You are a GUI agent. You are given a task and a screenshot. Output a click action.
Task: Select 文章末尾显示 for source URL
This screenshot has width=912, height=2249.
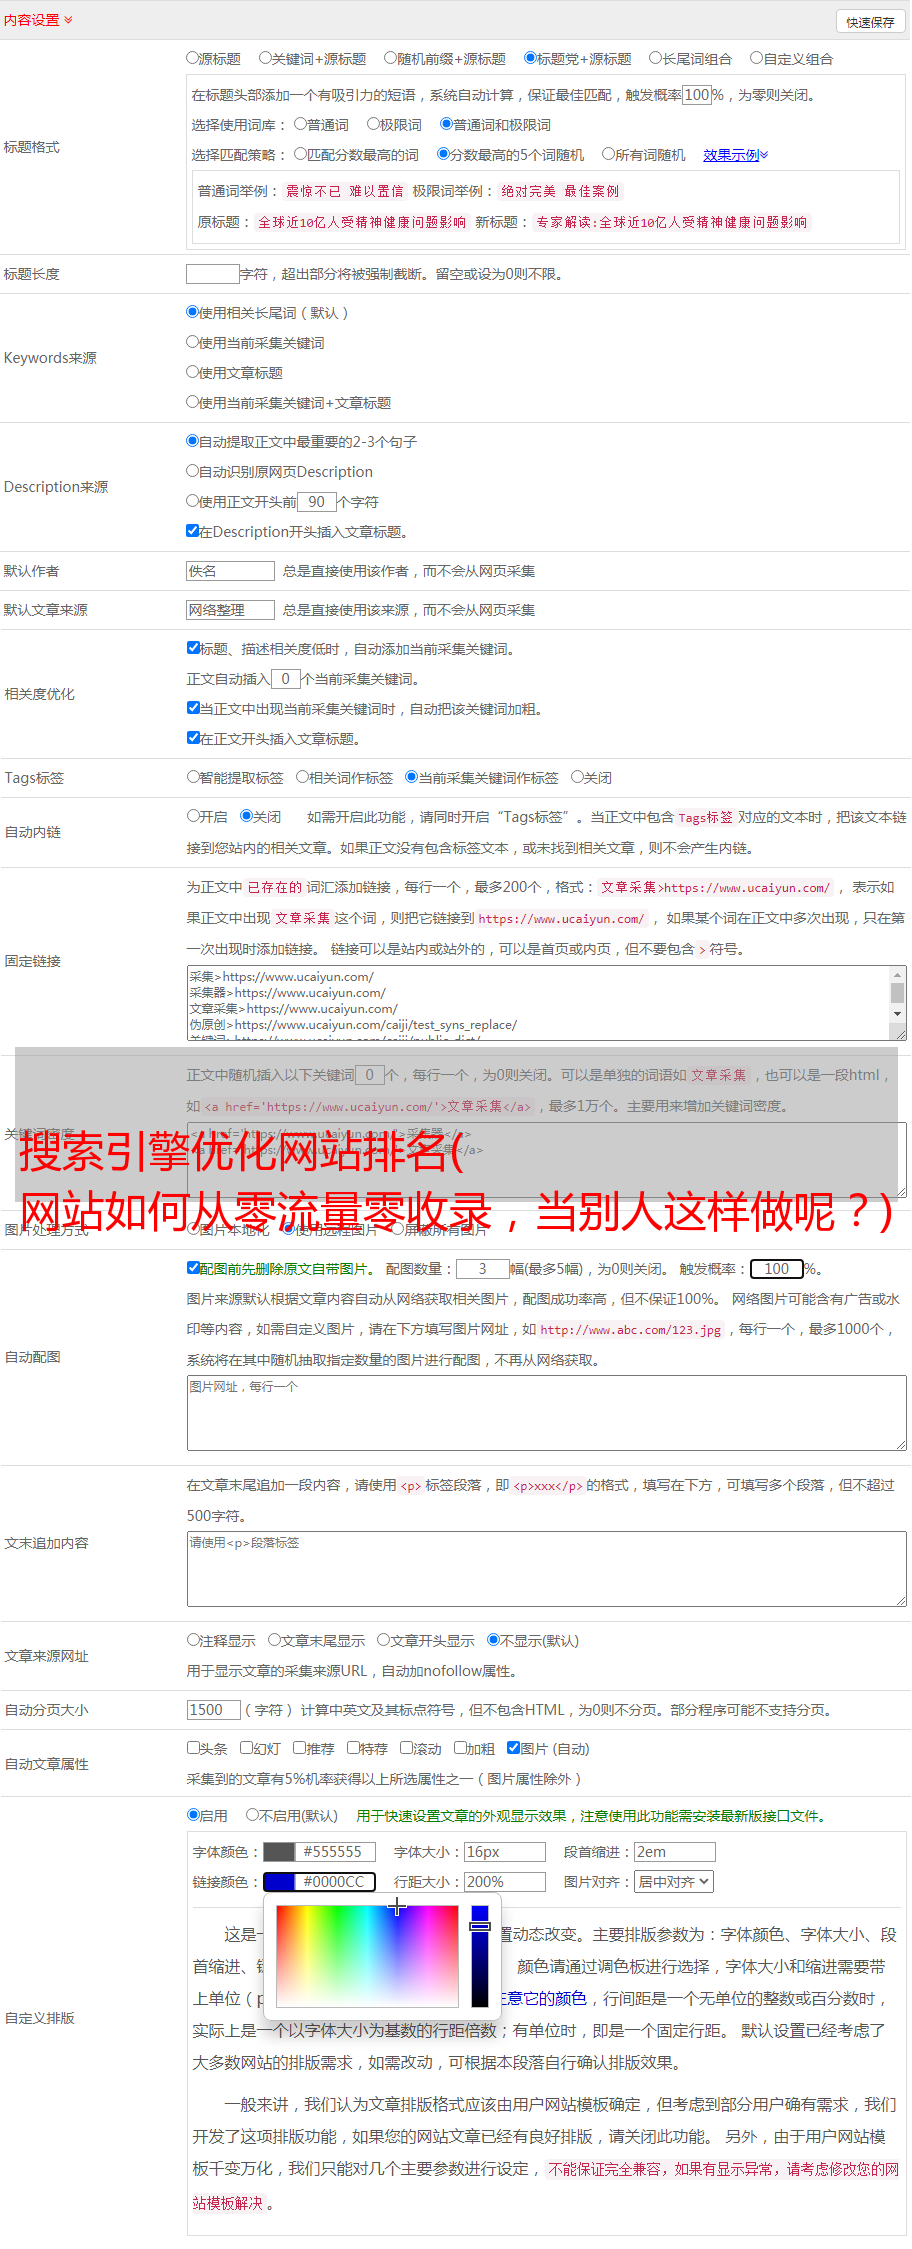click(274, 1640)
